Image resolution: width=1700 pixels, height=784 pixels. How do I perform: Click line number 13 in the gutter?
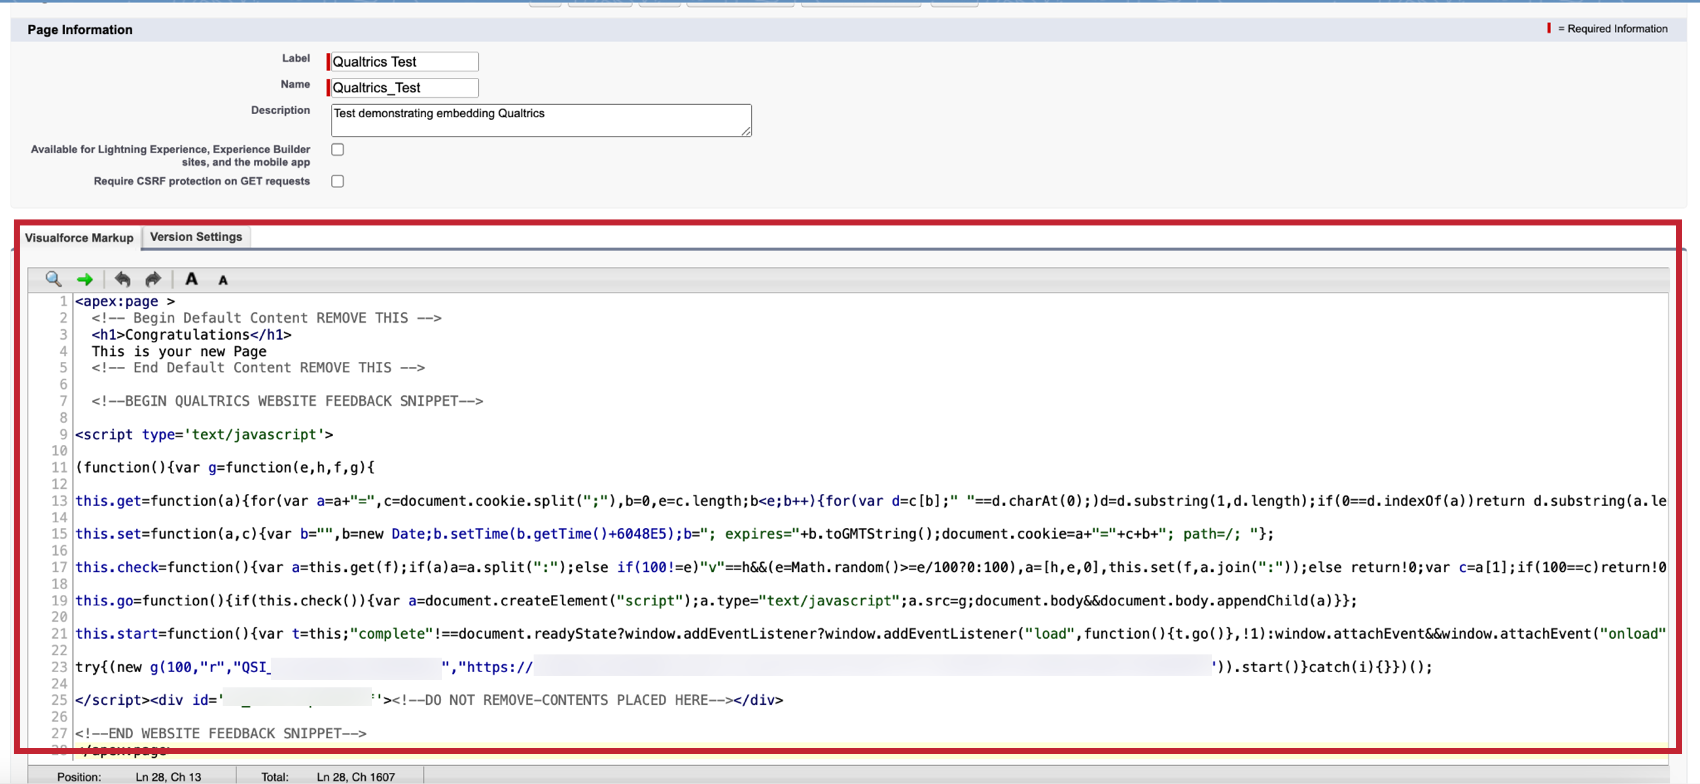click(59, 501)
